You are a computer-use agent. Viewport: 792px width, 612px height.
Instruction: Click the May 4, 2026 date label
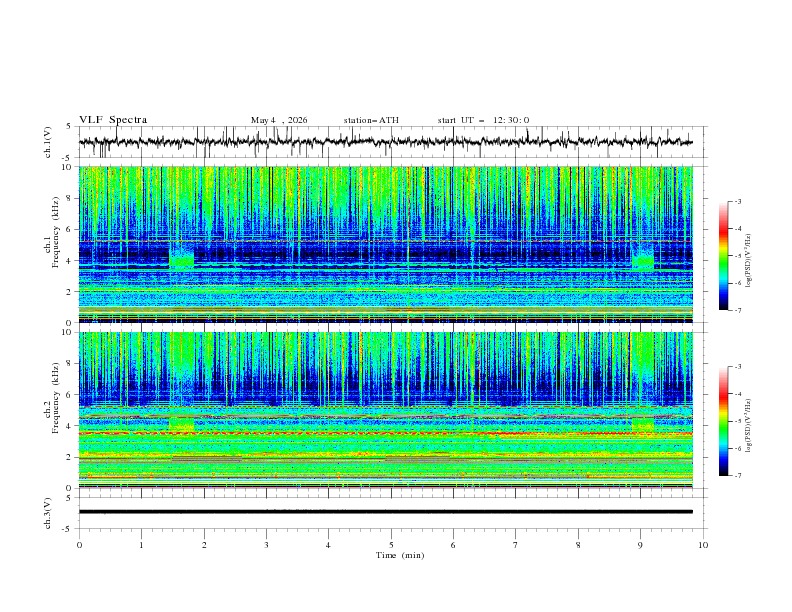click(x=279, y=120)
